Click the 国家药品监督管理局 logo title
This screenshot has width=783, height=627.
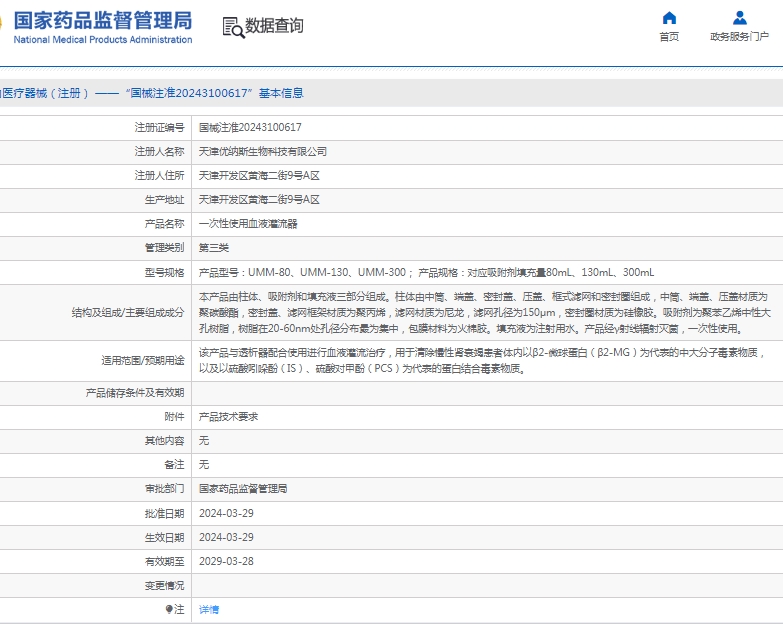103,21
